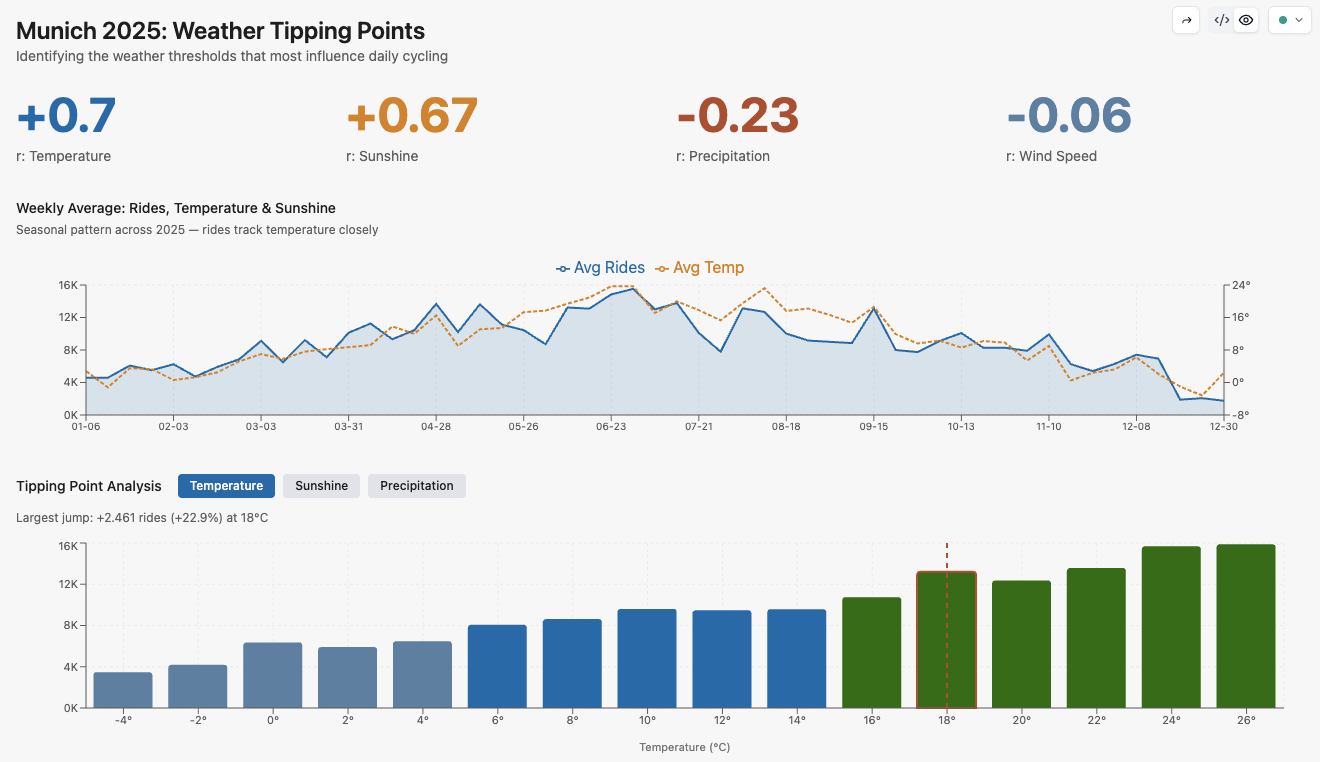The width and height of the screenshot is (1320, 762).
Task: Toggle the Avg Temp legend series
Action: click(699, 268)
